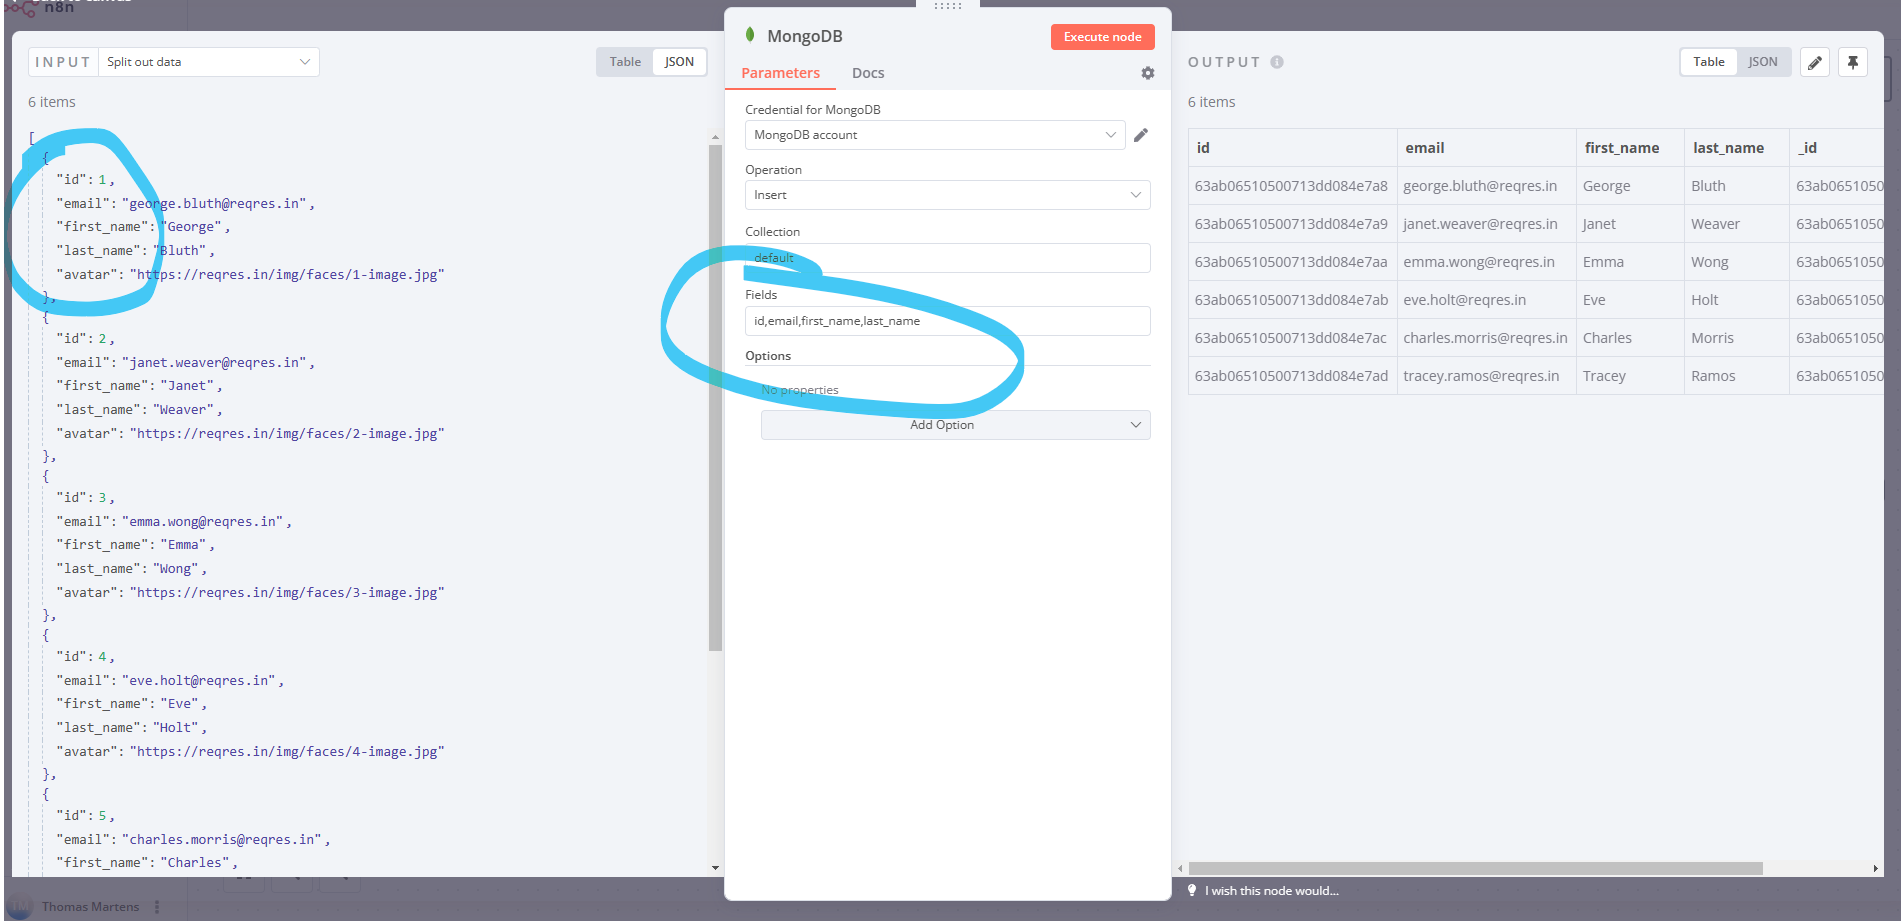Image resolution: width=1901 pixels, height=921 pixels.
Task: Click the "last_name": "Holt" JSON line
Action: click(x=131, y=728)
